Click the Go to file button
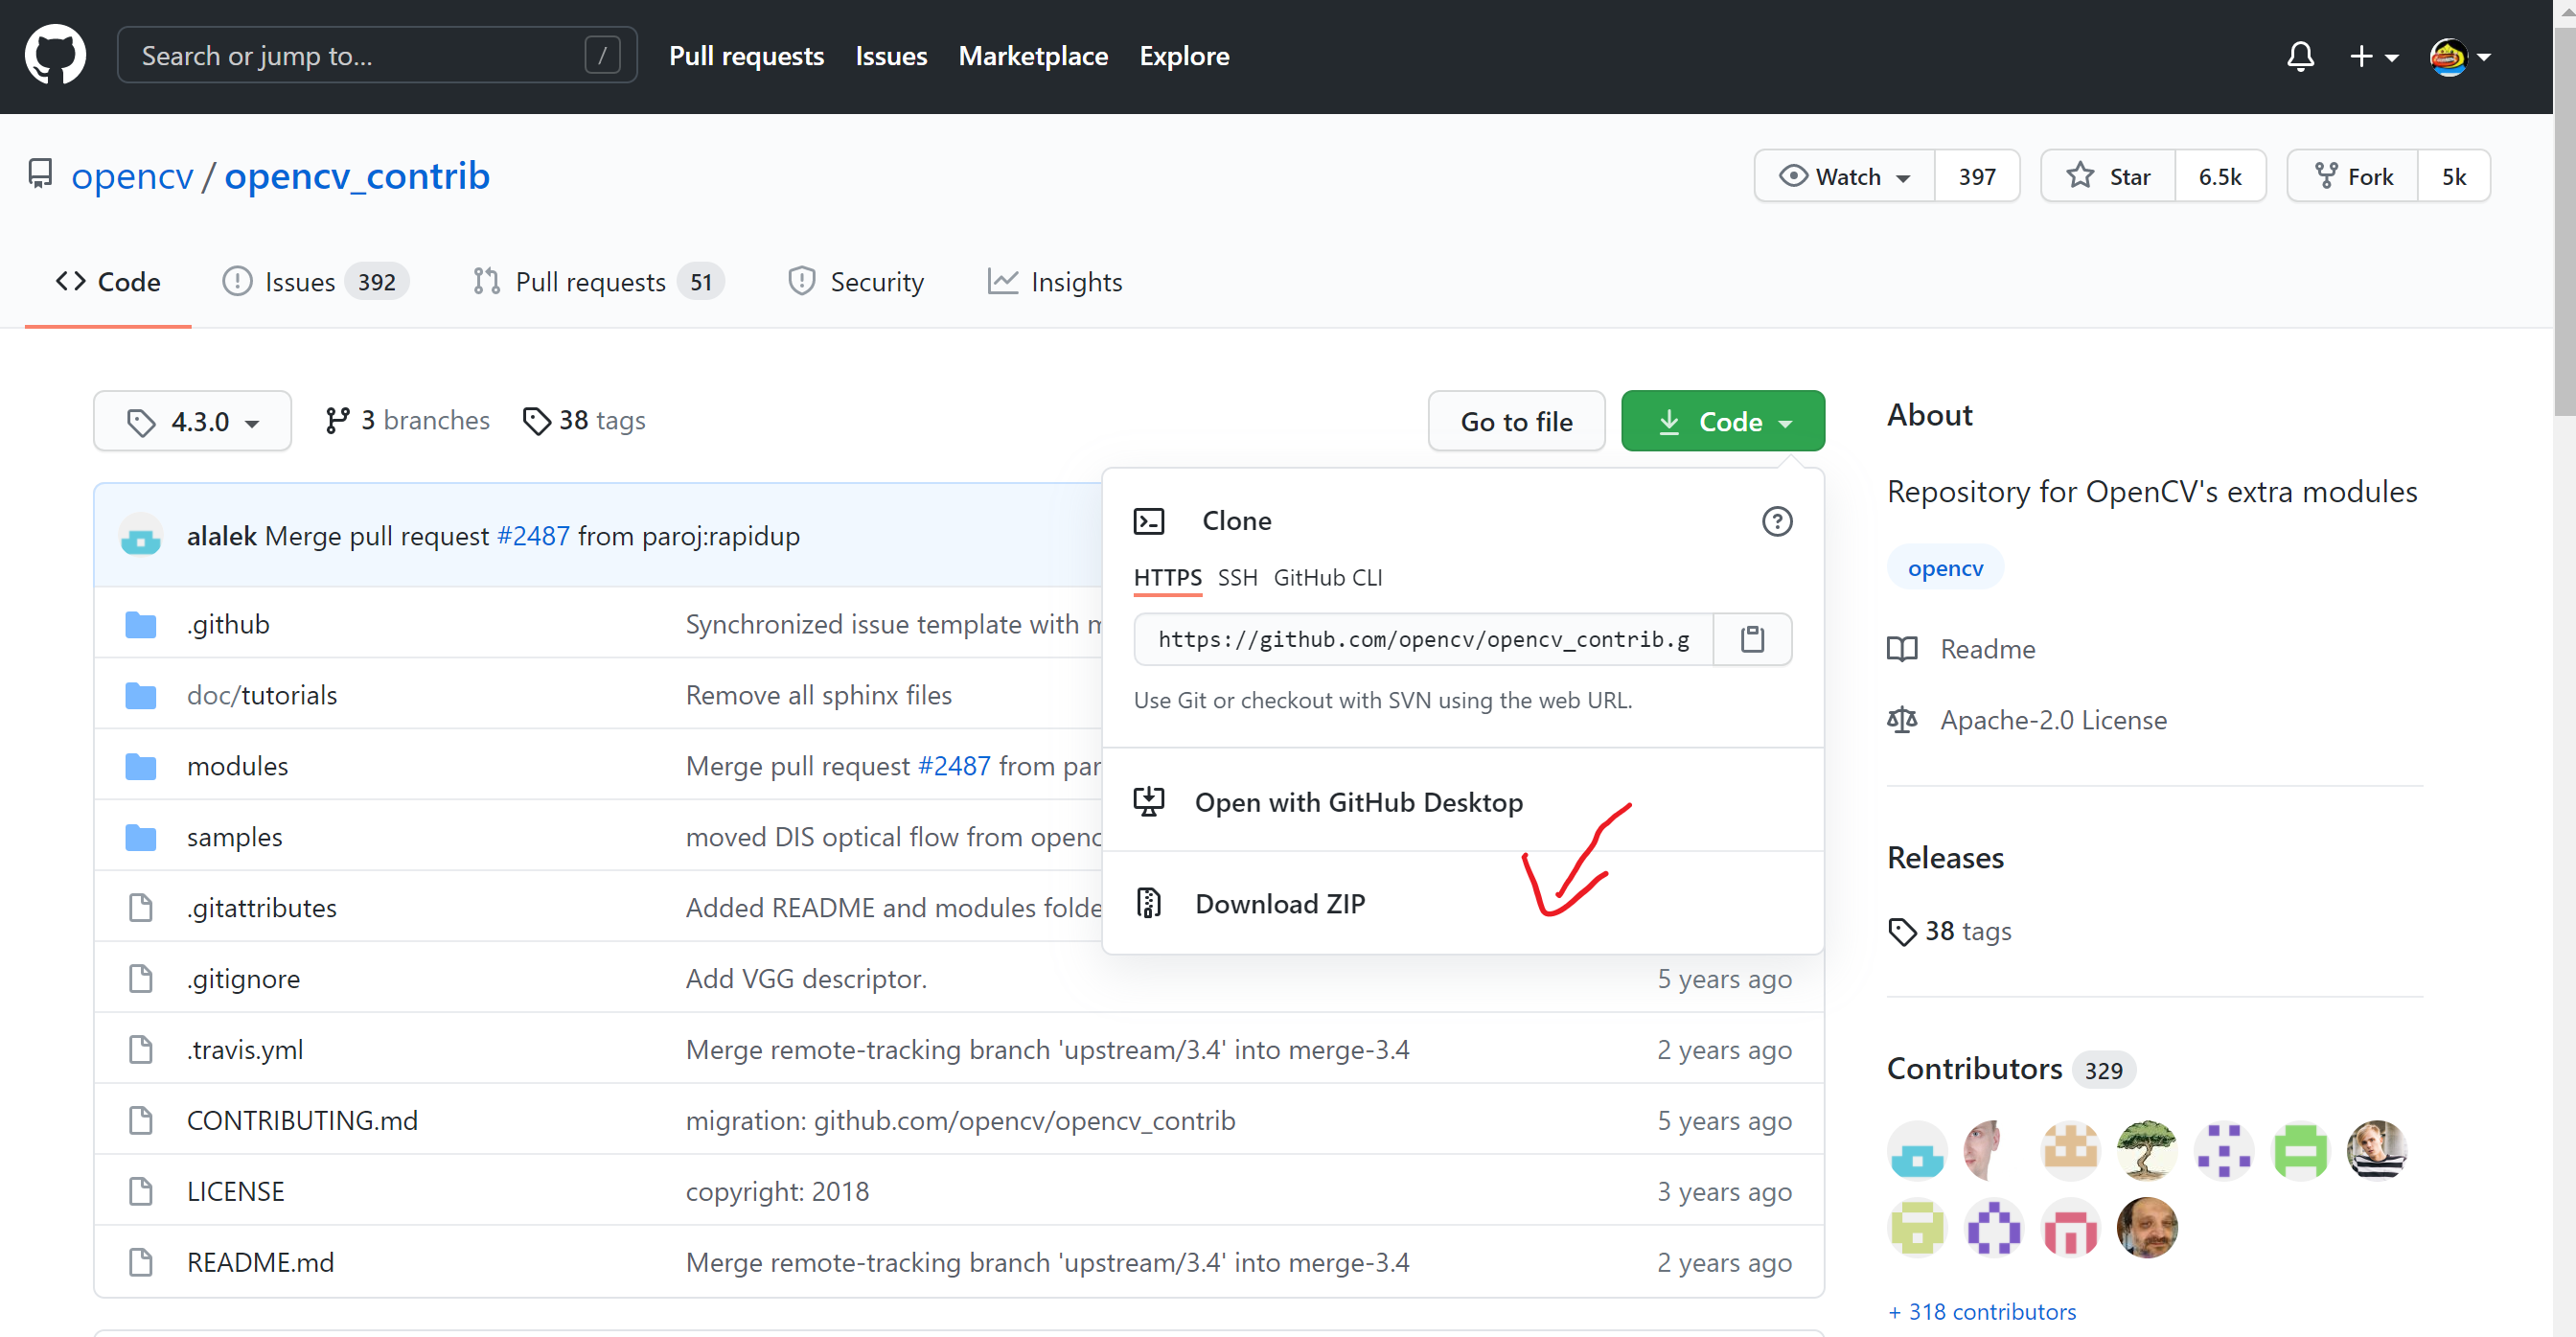Screen dimensions: 2576x1337 point(1516,422)
